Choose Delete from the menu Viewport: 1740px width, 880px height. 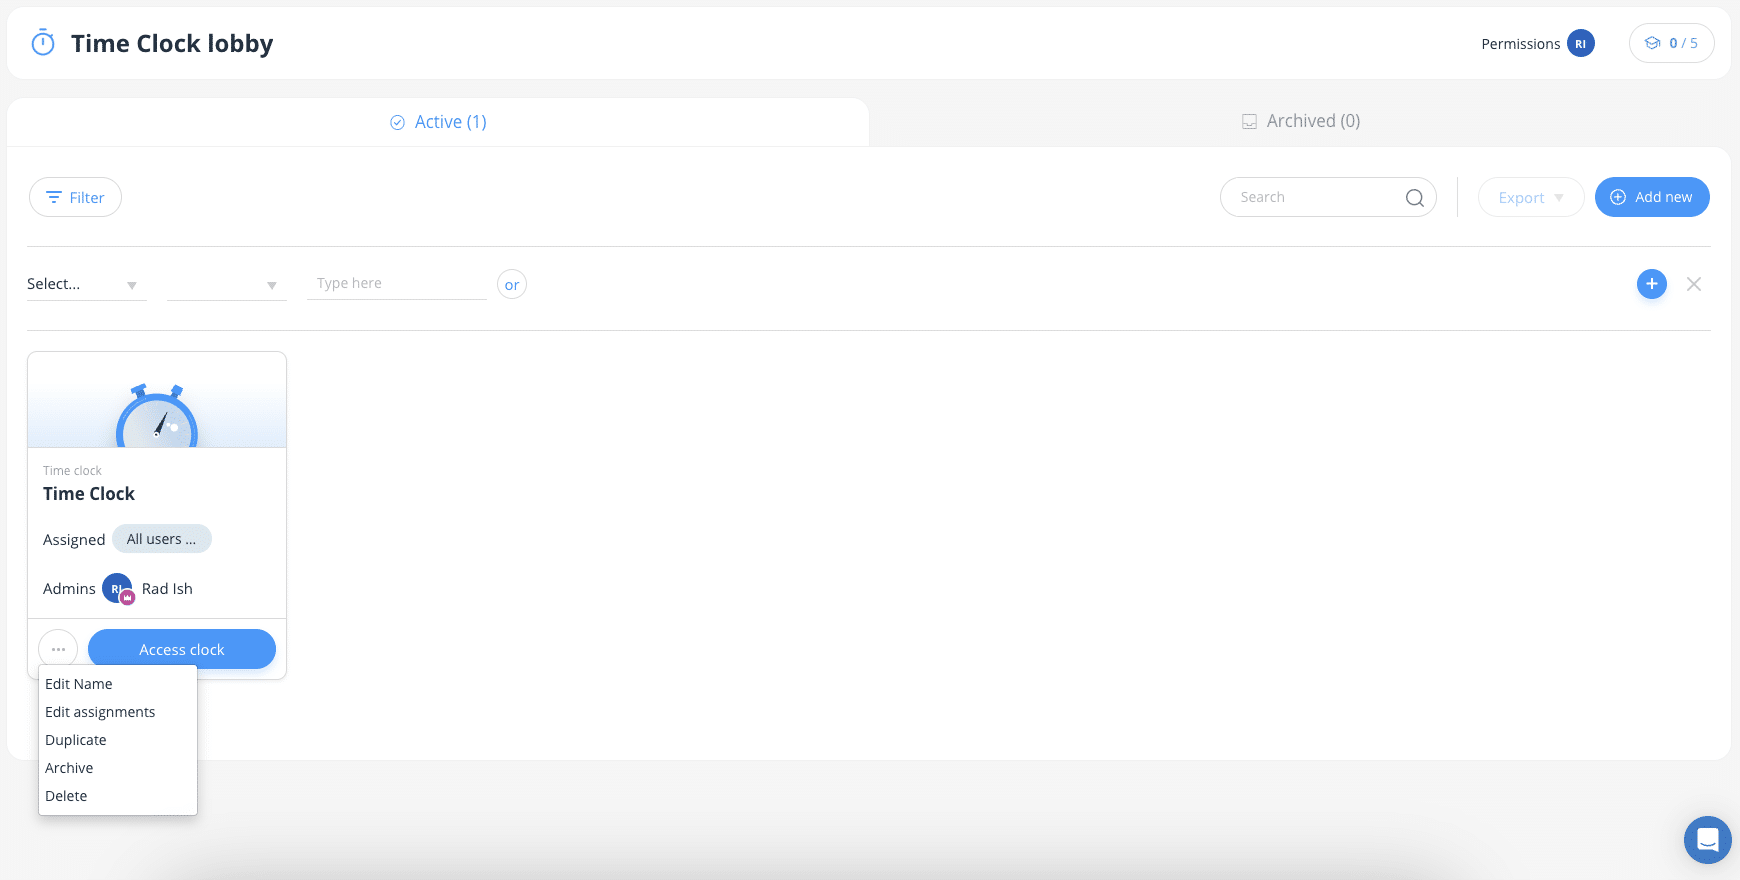tap(118, 796)
